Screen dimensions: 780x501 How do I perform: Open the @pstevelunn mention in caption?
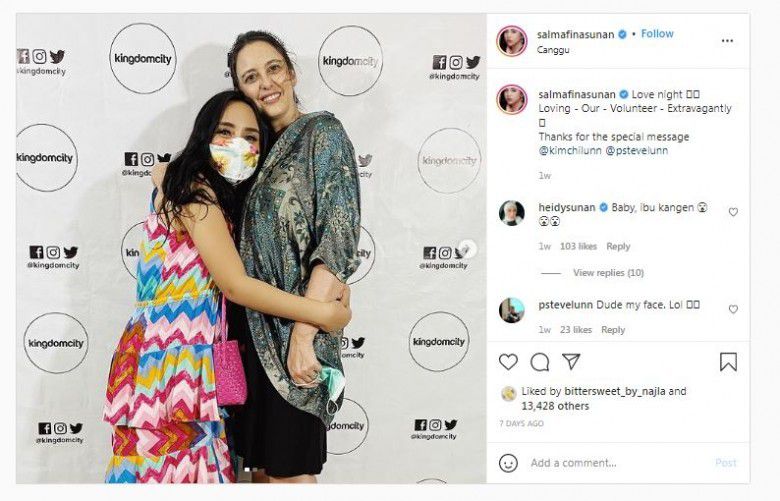[637, 150]
